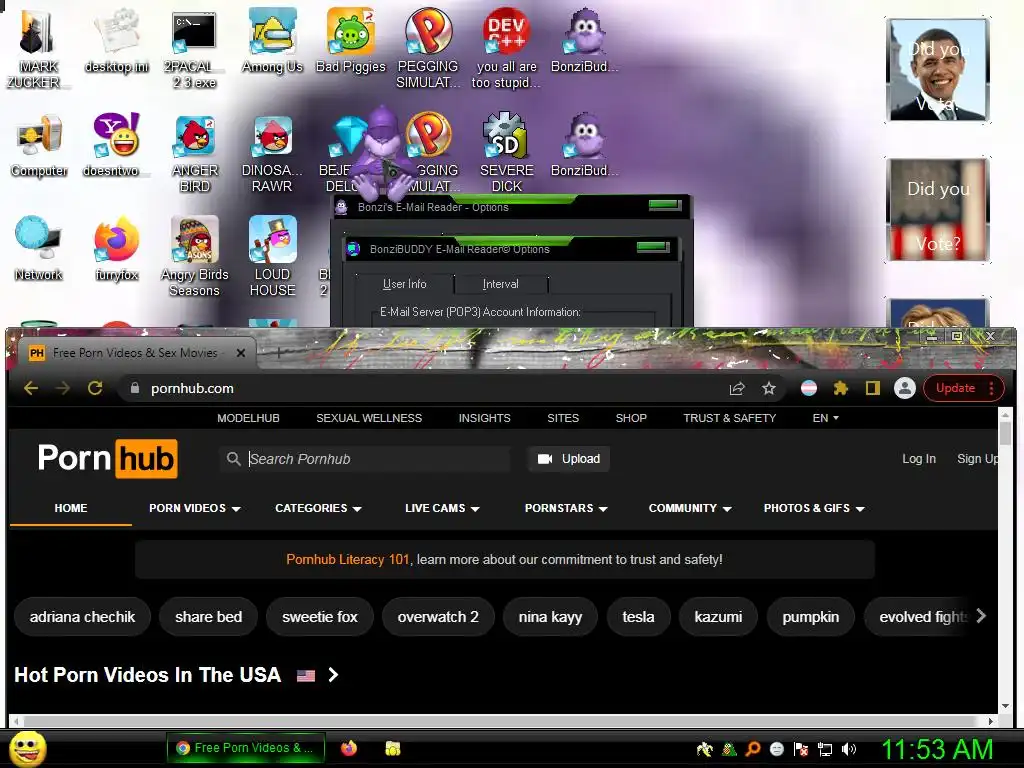
Task: Click the red Update browser button
Action: coord(955,388)
